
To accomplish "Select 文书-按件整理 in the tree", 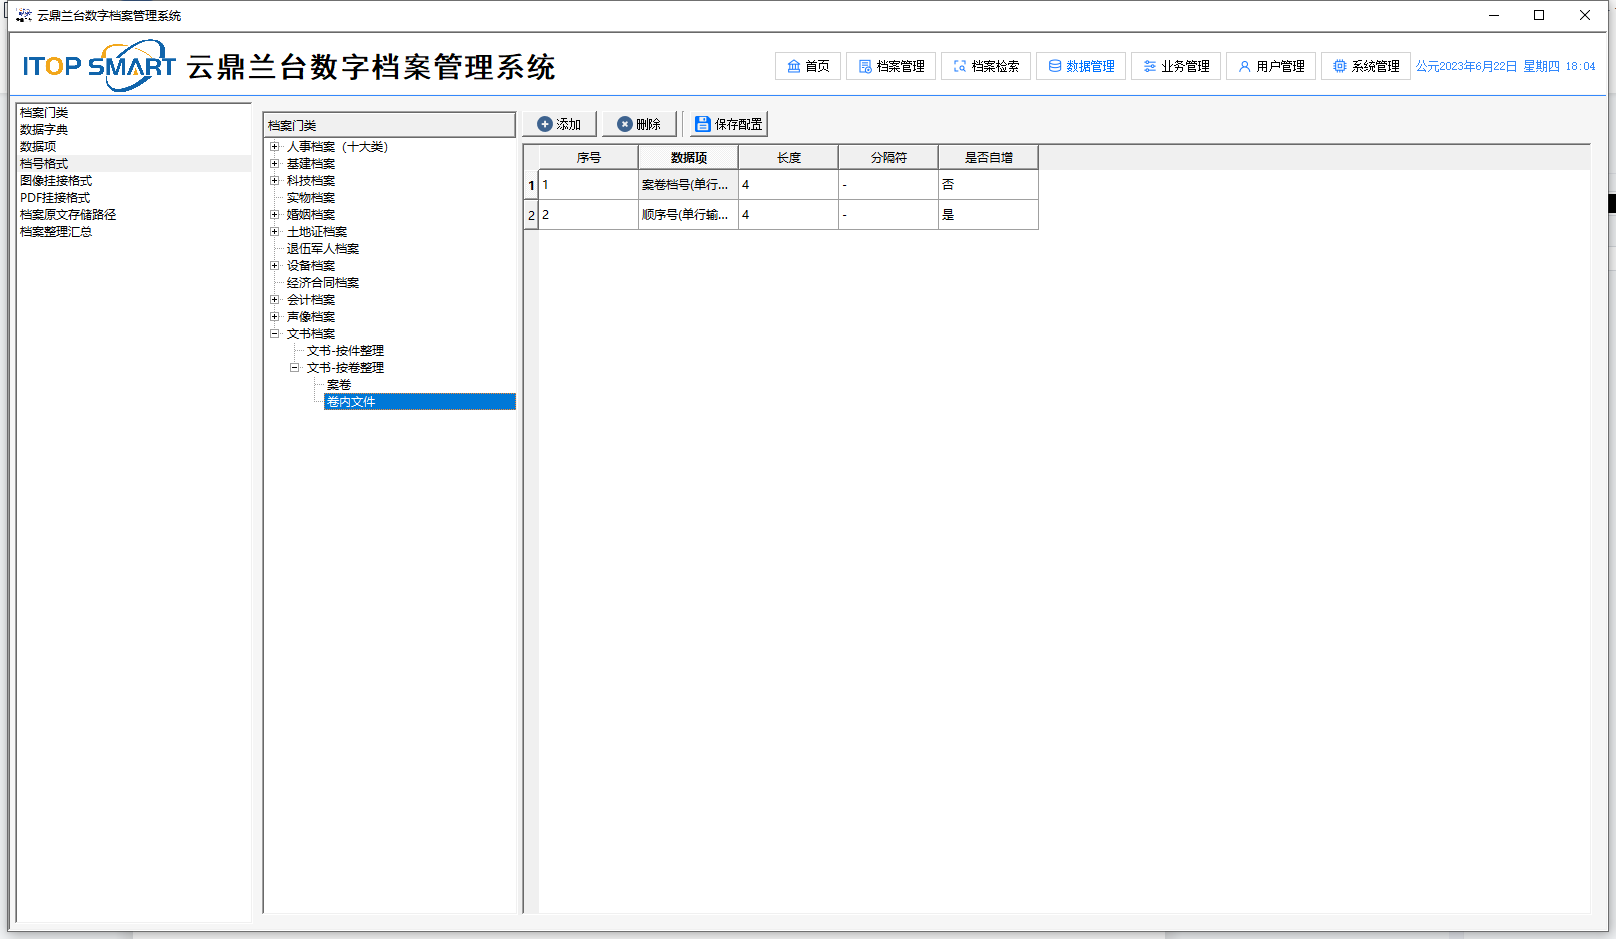I will [x=345, y=351].
